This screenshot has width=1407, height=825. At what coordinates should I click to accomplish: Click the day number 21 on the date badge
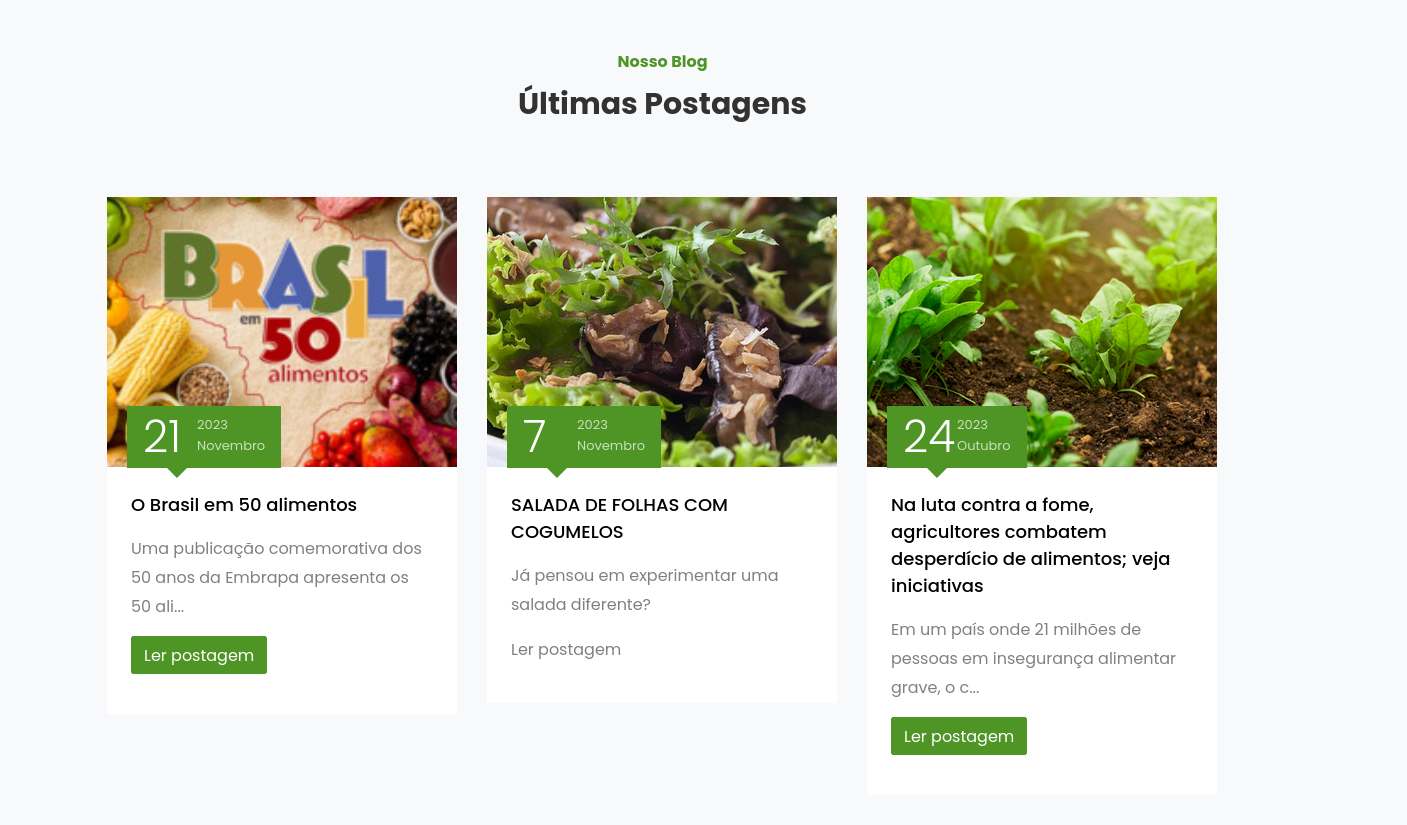pos(162,437)
